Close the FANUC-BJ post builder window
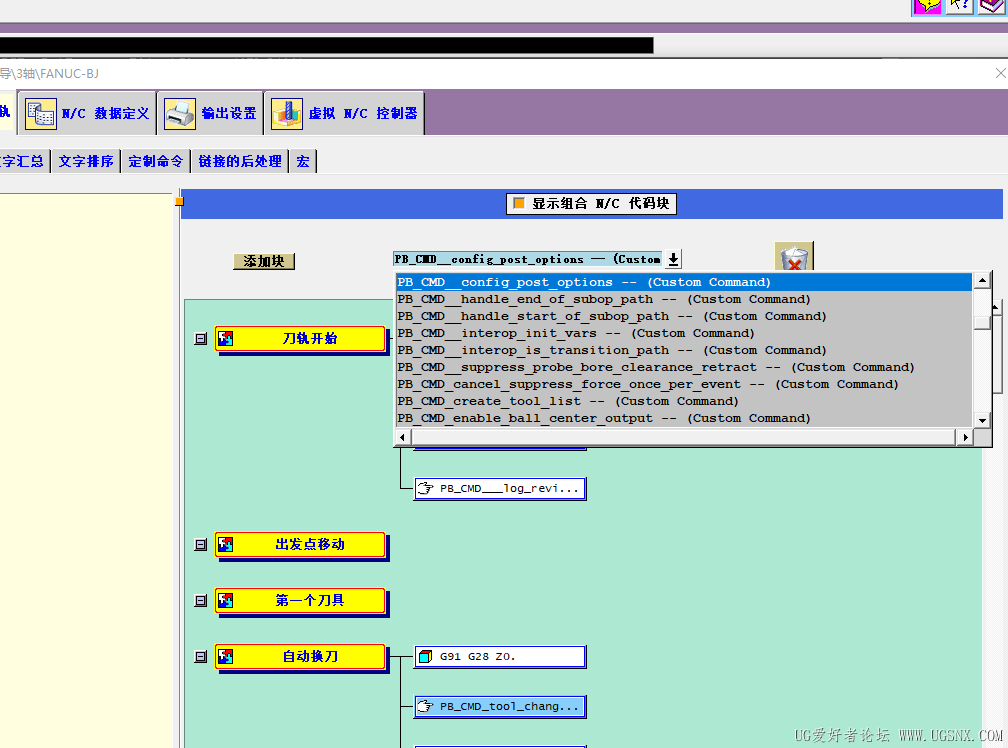 [1000, 73]
